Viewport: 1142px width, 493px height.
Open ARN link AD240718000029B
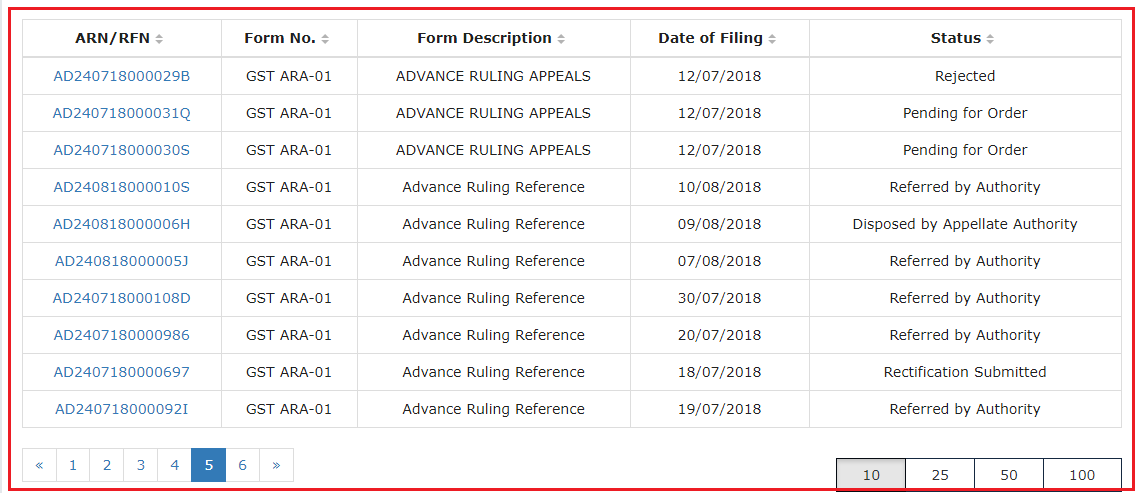(x=122, y=76)
